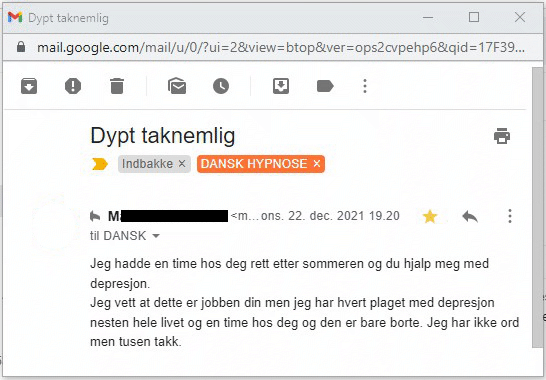Open the labels icon in the toolbar

(325, 86)
